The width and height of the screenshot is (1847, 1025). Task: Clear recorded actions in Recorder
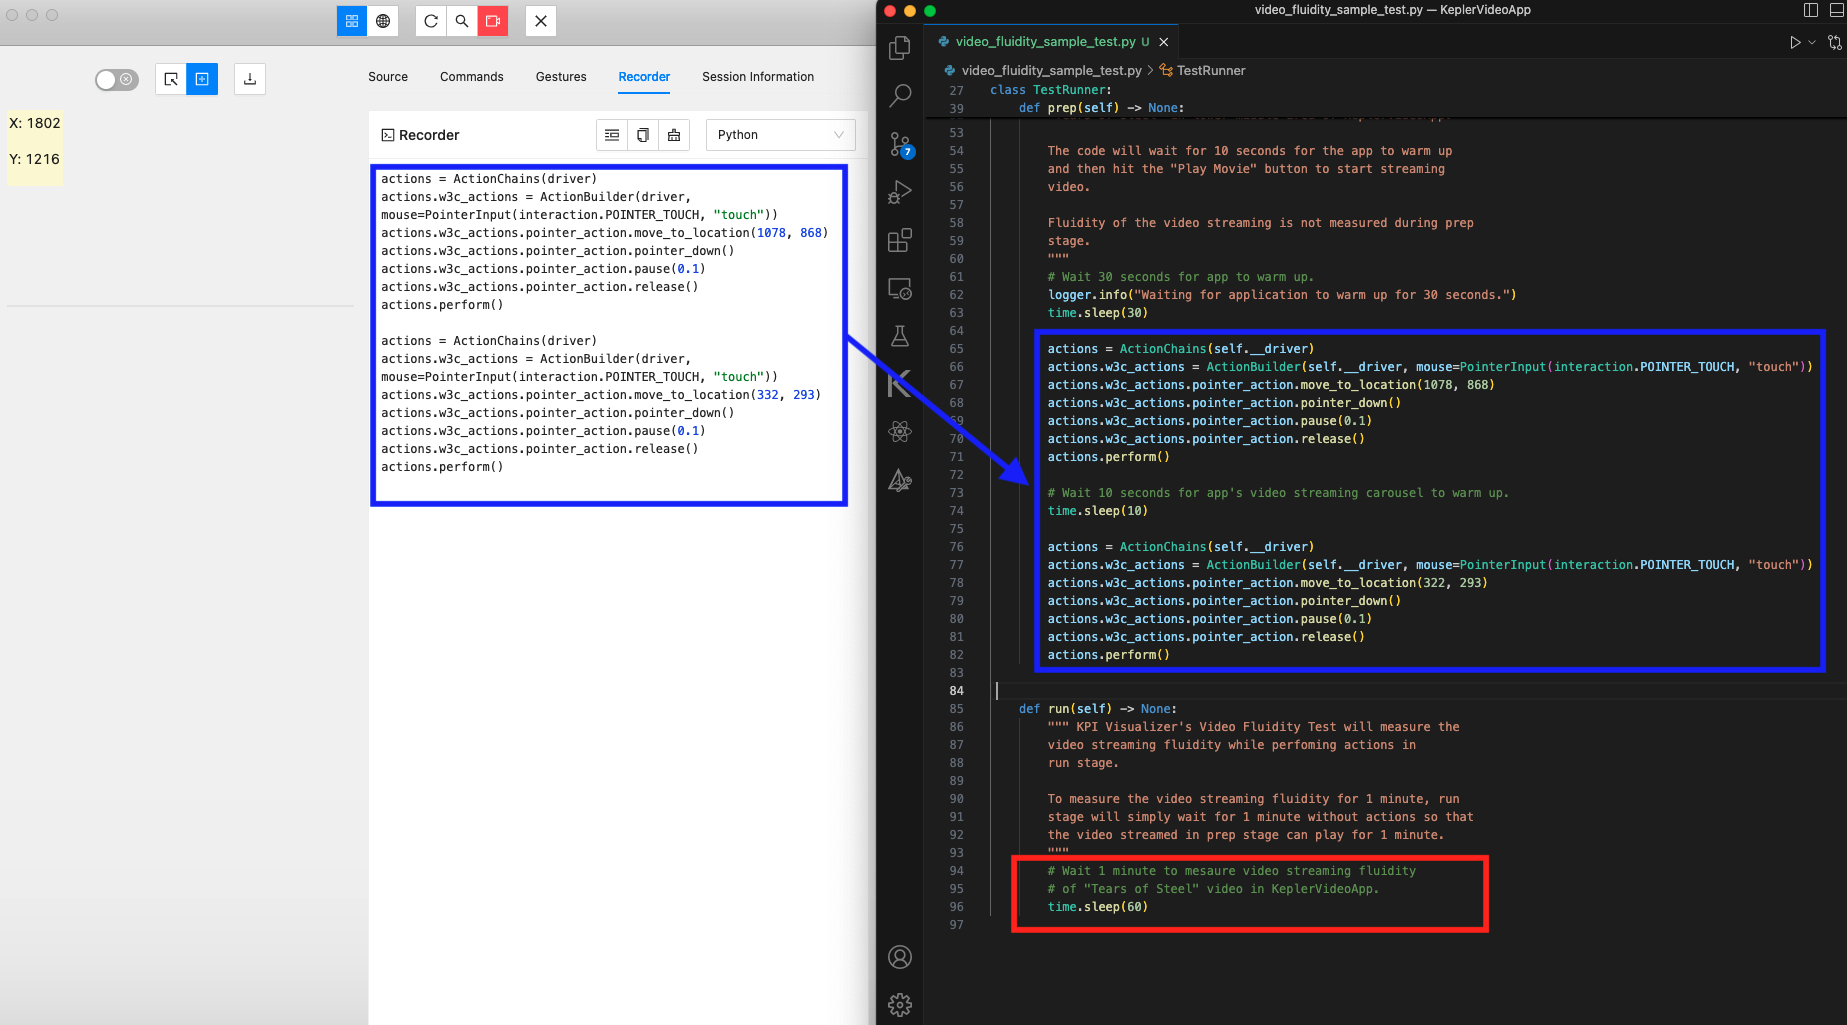[x=674, y=135]
